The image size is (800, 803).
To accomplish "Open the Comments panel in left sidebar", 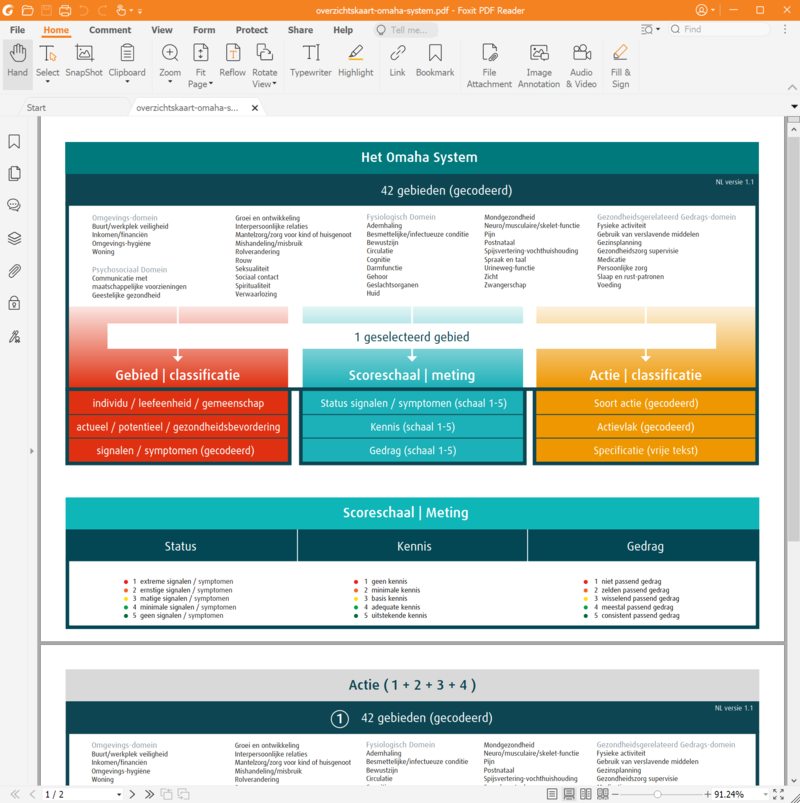I will 15,206.
